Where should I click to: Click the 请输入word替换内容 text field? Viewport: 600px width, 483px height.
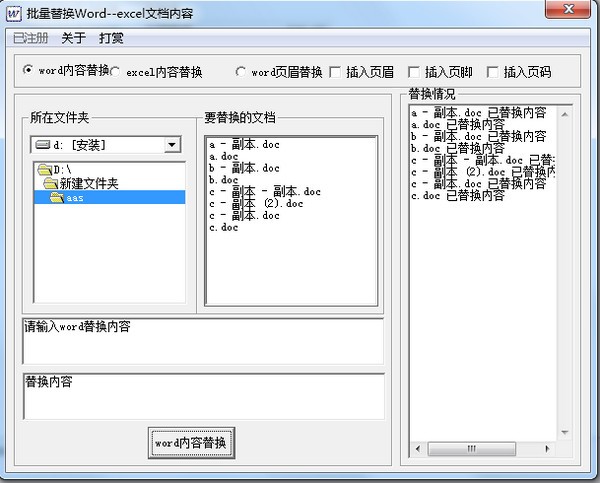[202, 342]
